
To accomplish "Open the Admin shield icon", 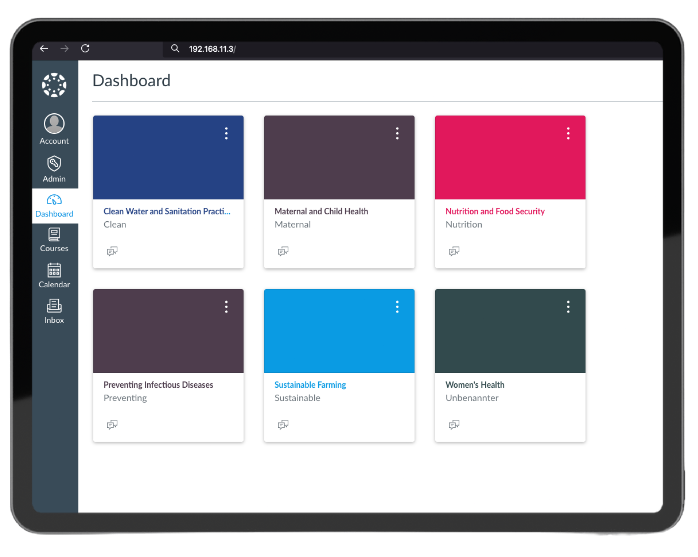I will click(x=54, y=166).
